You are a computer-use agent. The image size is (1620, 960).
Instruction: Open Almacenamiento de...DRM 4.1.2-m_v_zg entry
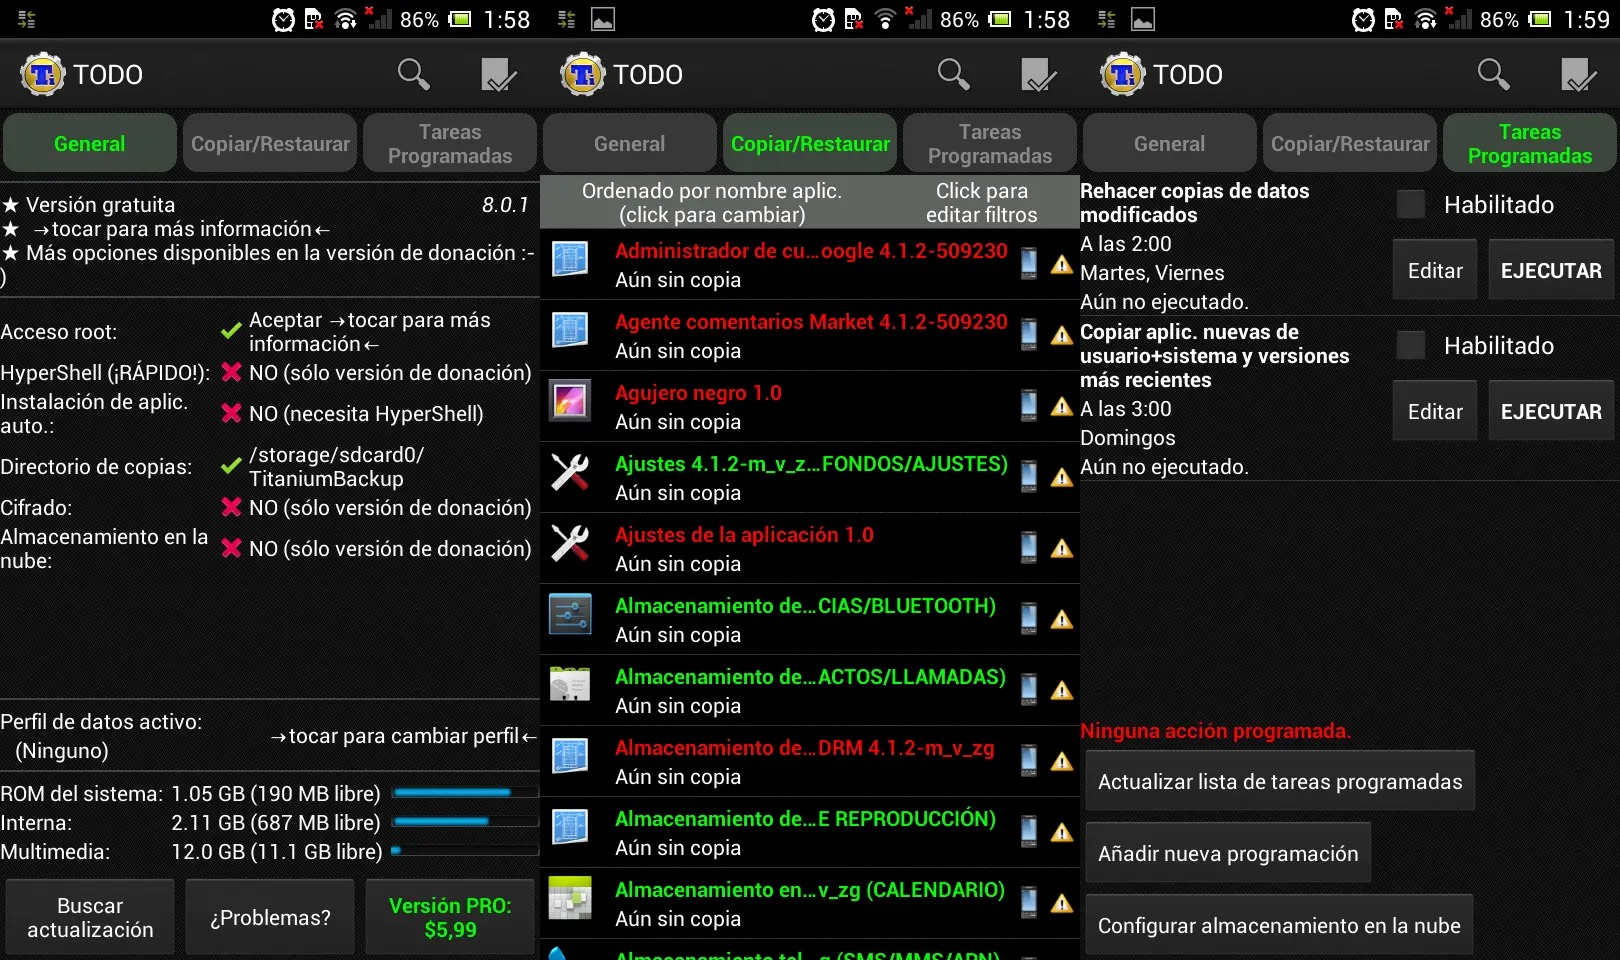tap(804, 762)
